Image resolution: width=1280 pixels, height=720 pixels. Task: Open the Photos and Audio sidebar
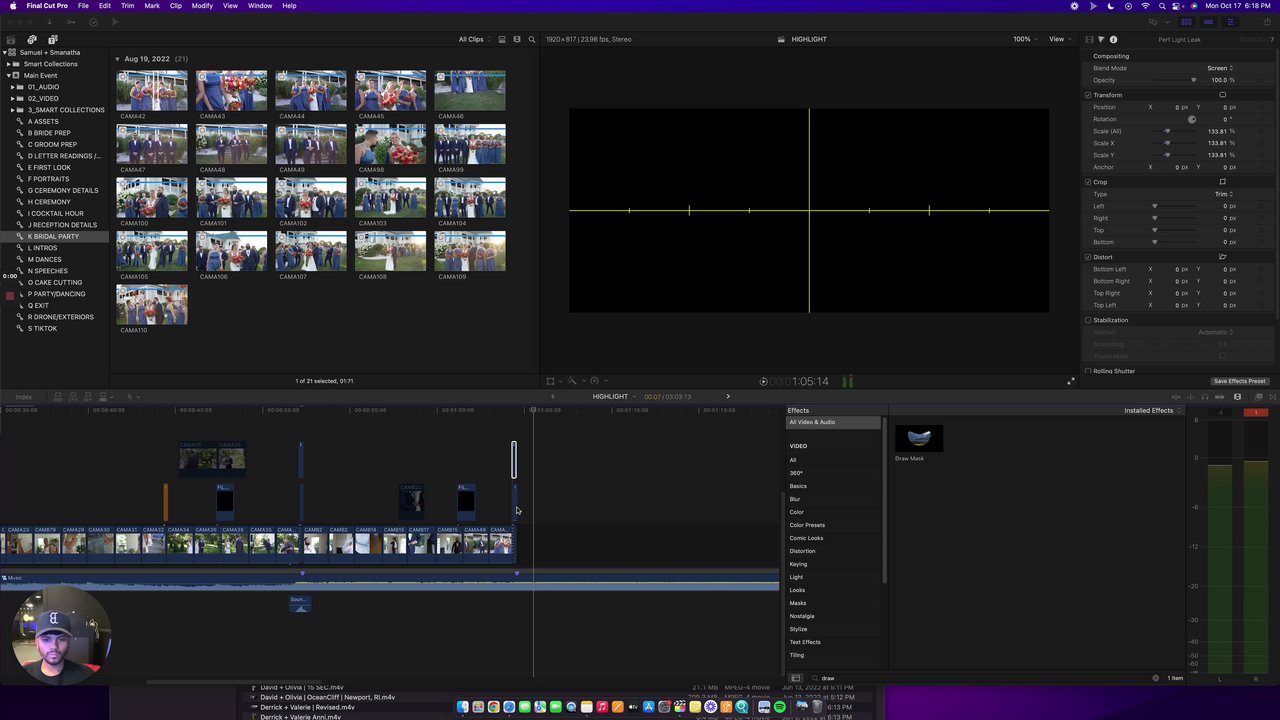32,39
